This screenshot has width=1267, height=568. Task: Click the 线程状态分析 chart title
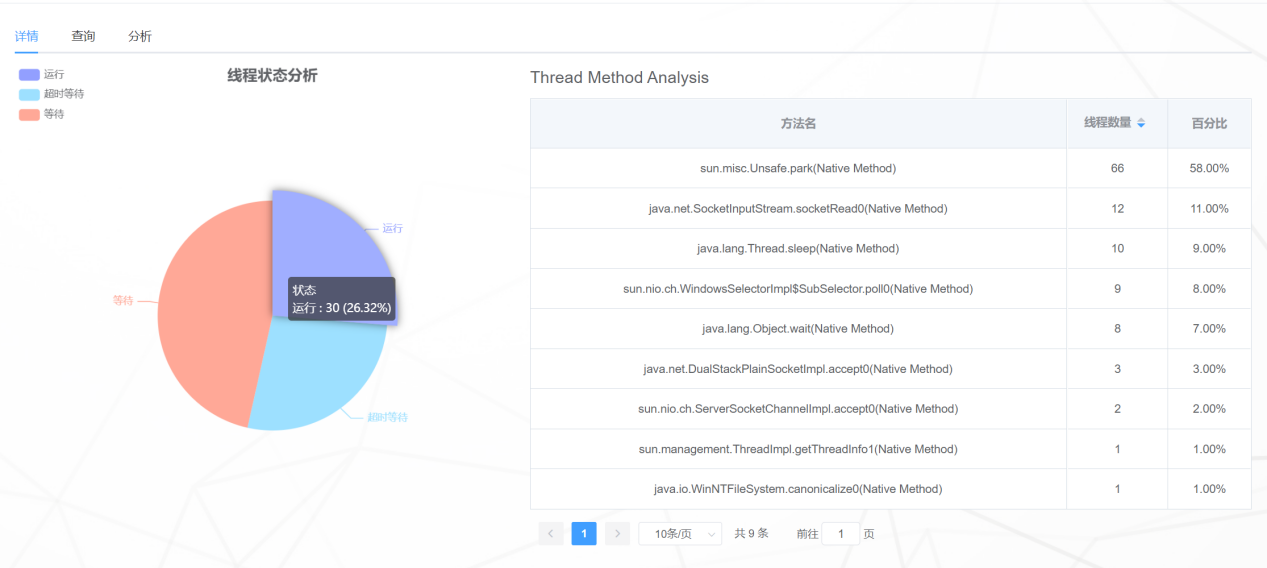click(x=273, y=75)
